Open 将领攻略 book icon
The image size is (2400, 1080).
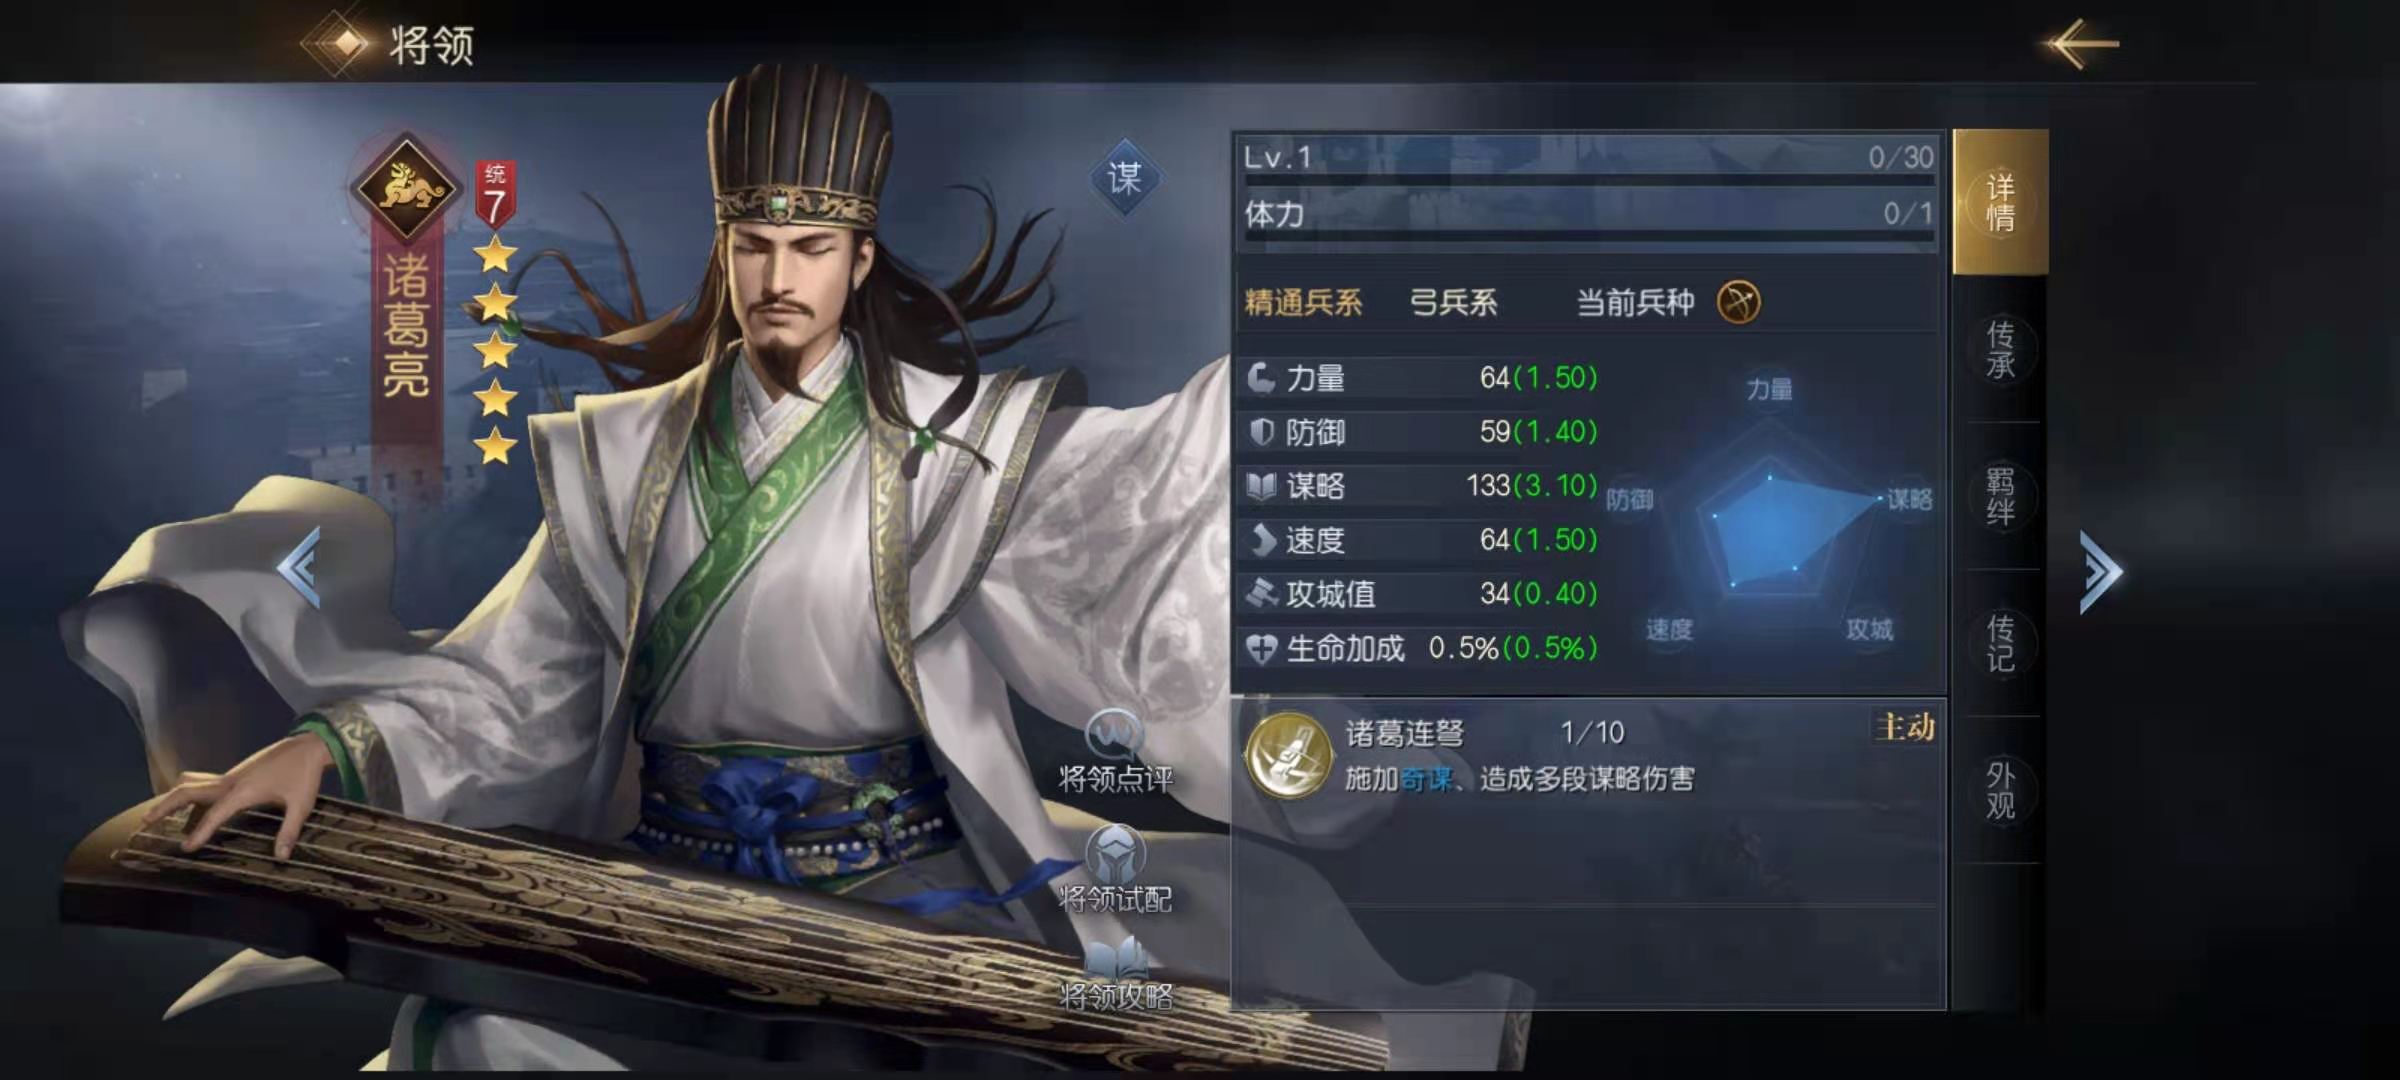1116,960
